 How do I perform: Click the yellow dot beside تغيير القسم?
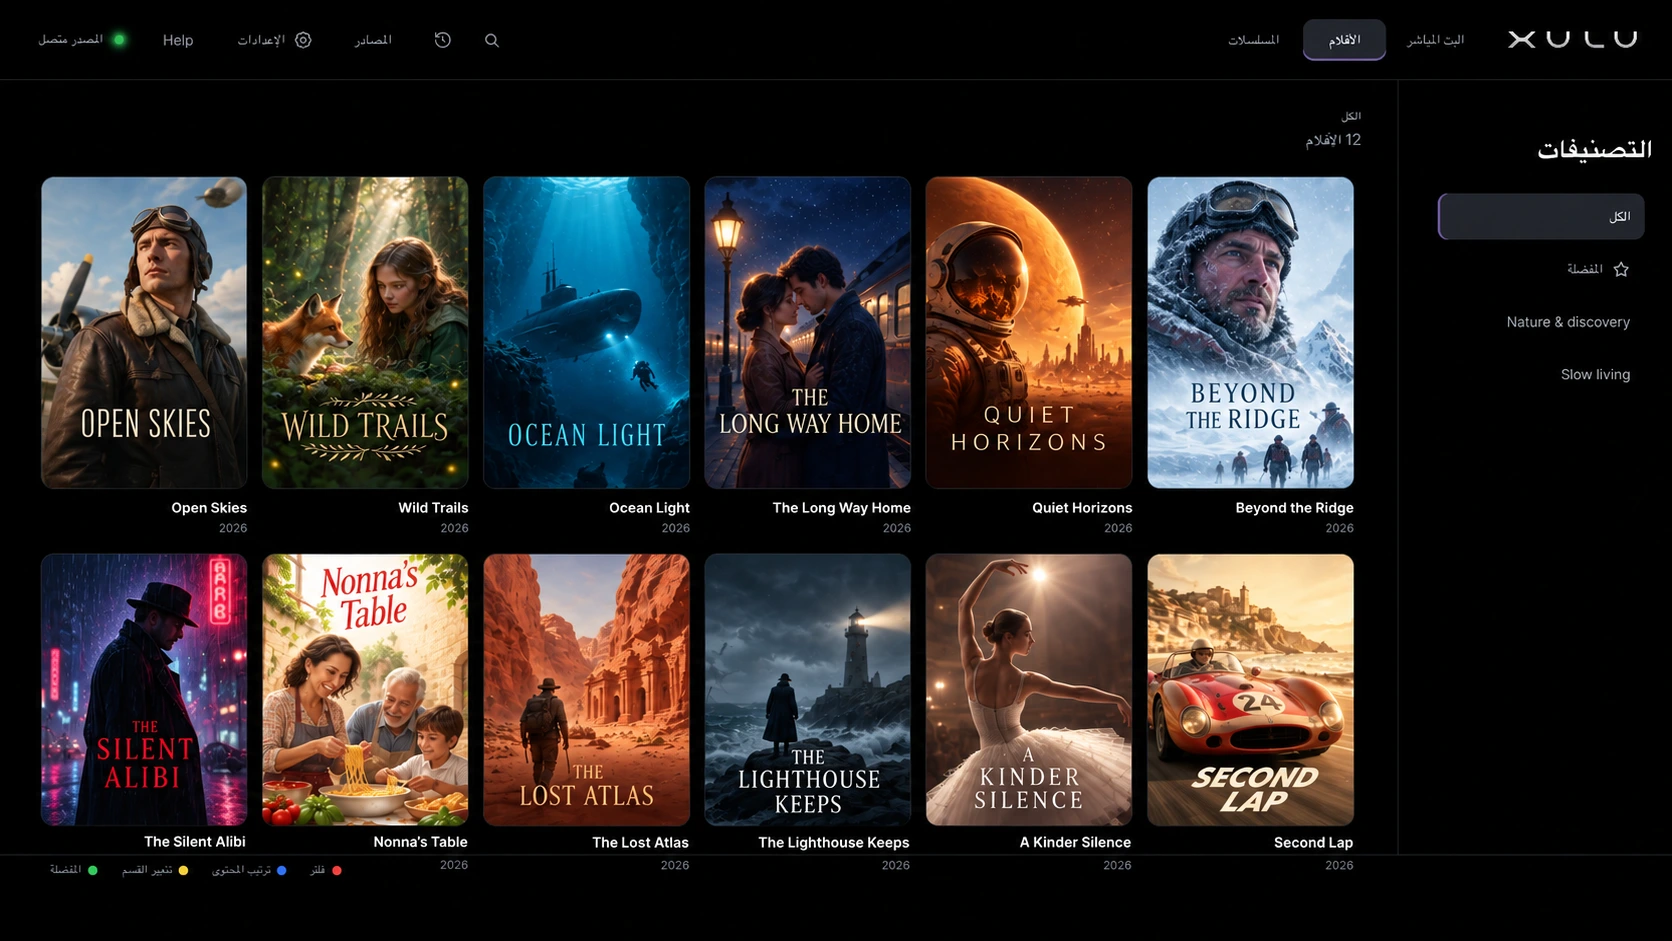(183, 870)
